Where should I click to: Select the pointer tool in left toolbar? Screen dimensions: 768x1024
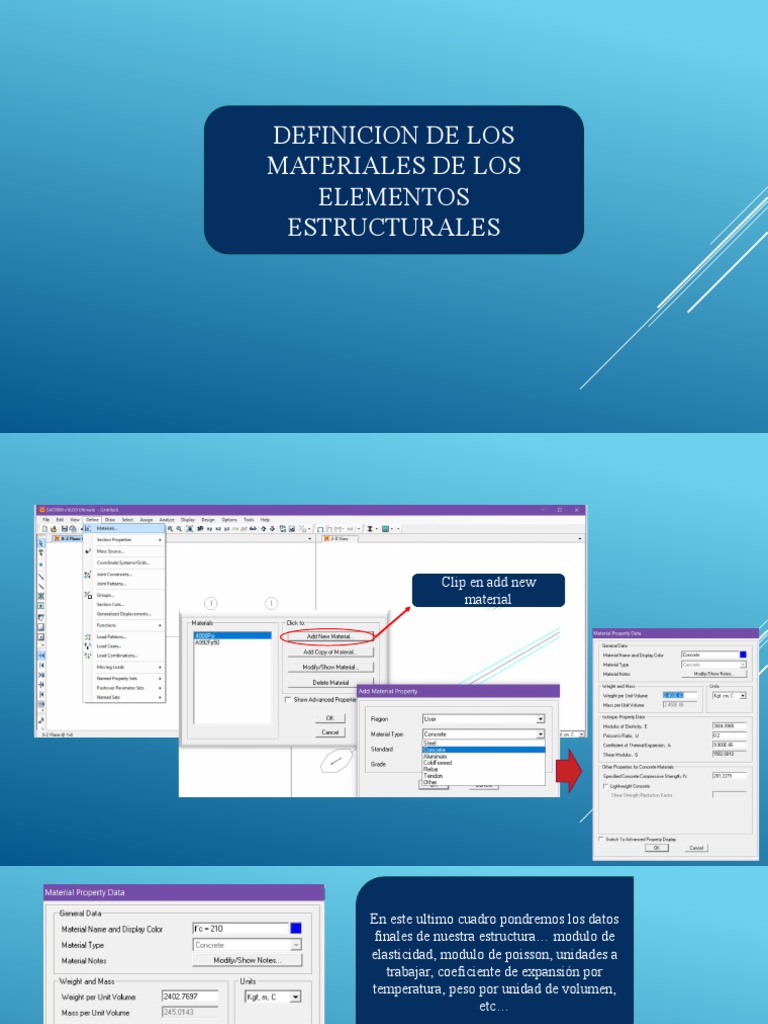point(41,543)
